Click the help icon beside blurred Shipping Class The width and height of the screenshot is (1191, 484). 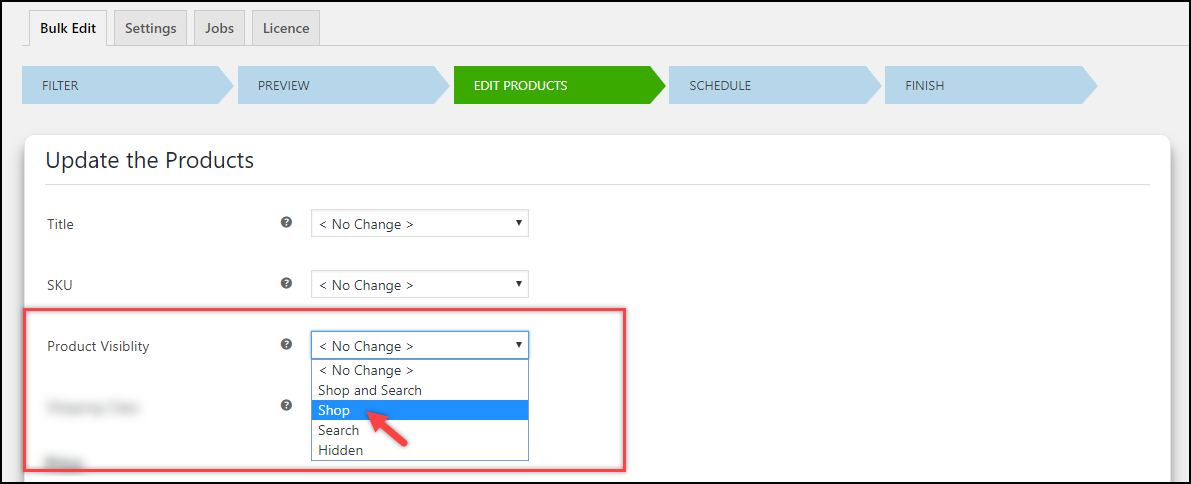(x=286, y=406)
